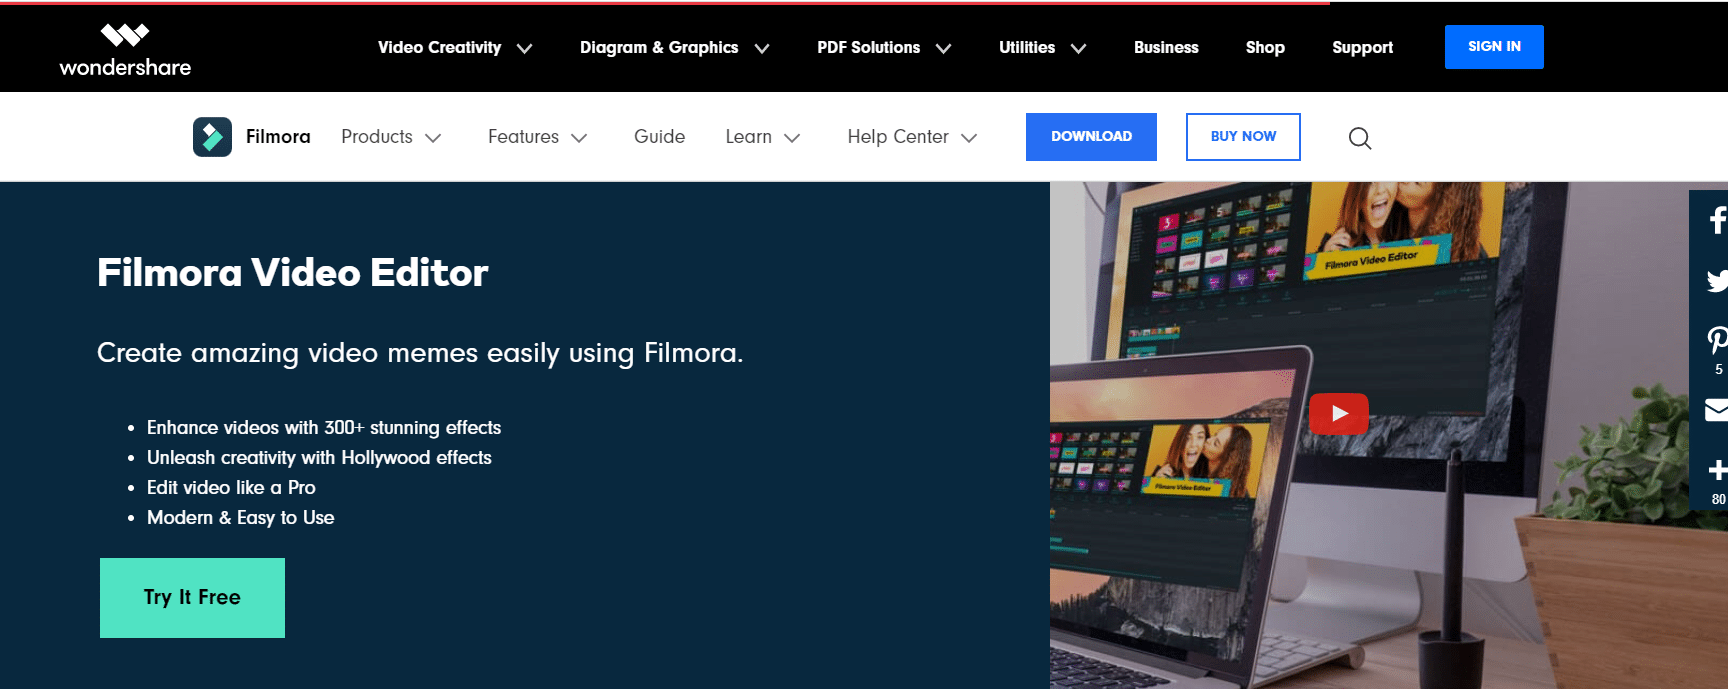The width and height of the screenshot is (1728, 689).
Task: Click the BUY NOW button
Action: click(x=1243, y=137)
